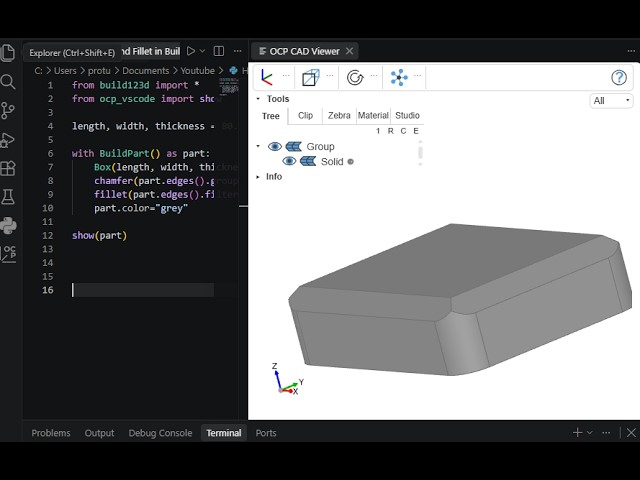Viewport: 640px width, 480px height.
Task: Click the reset view rotation icon
Action: [355, 77]
